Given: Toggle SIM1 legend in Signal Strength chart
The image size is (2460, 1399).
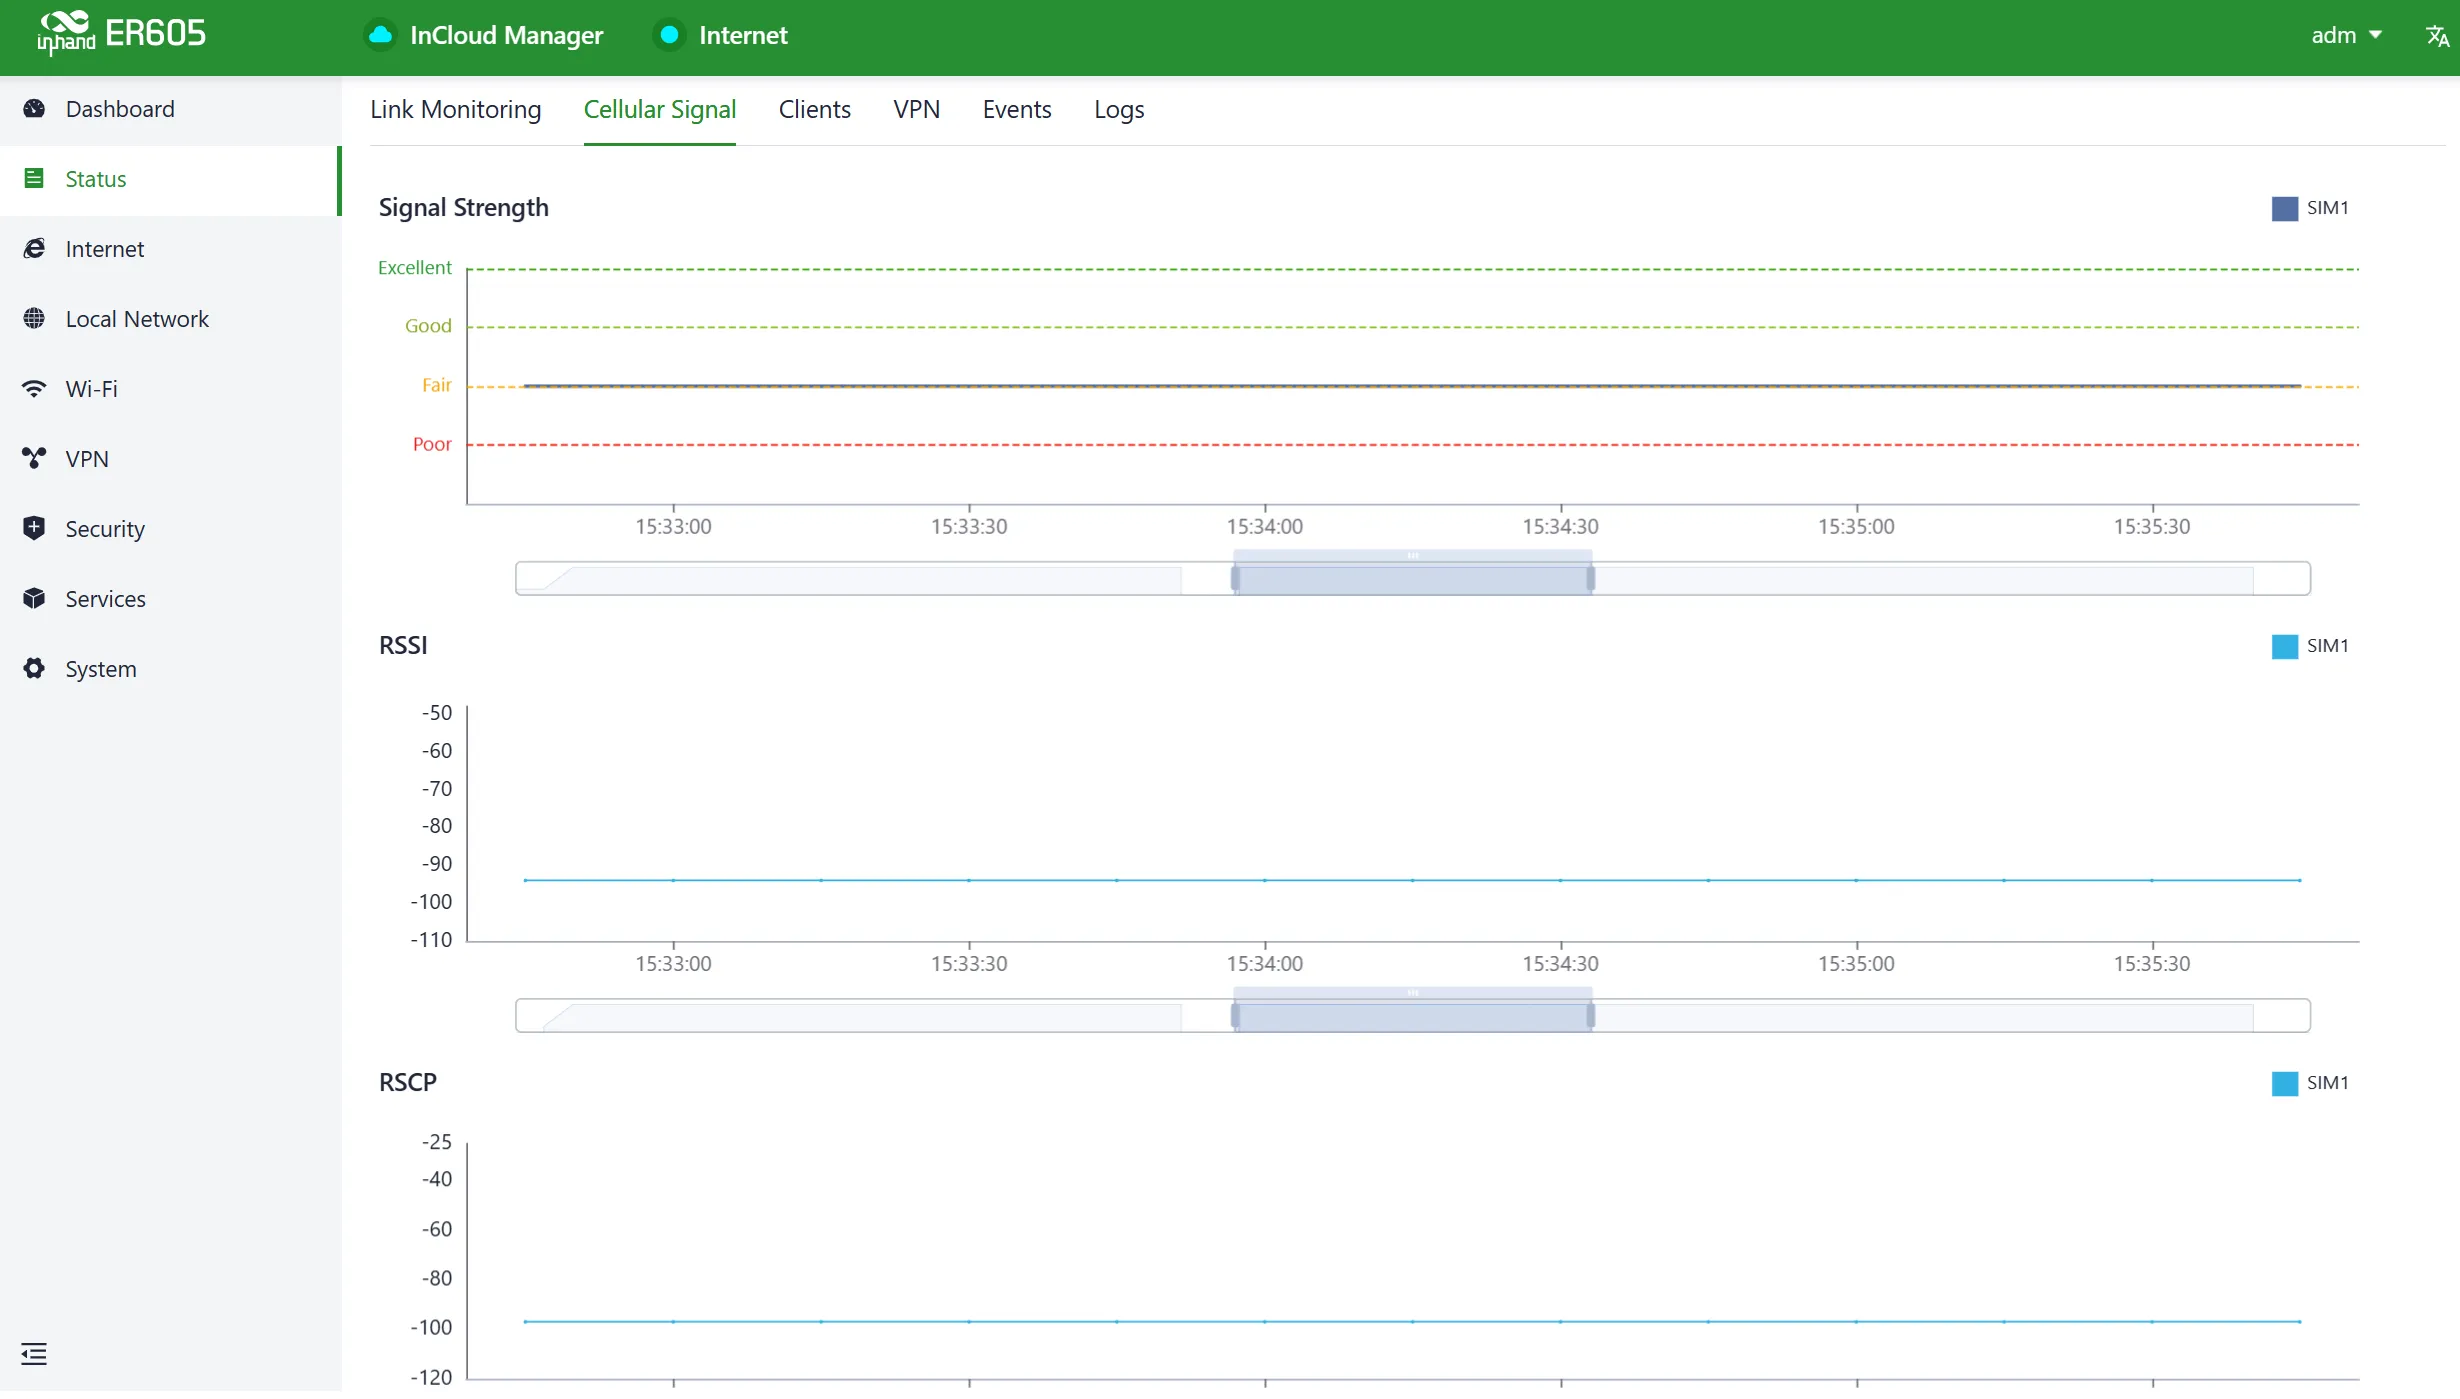Looking at the screenshot, I should click(x=2310, y=208).
